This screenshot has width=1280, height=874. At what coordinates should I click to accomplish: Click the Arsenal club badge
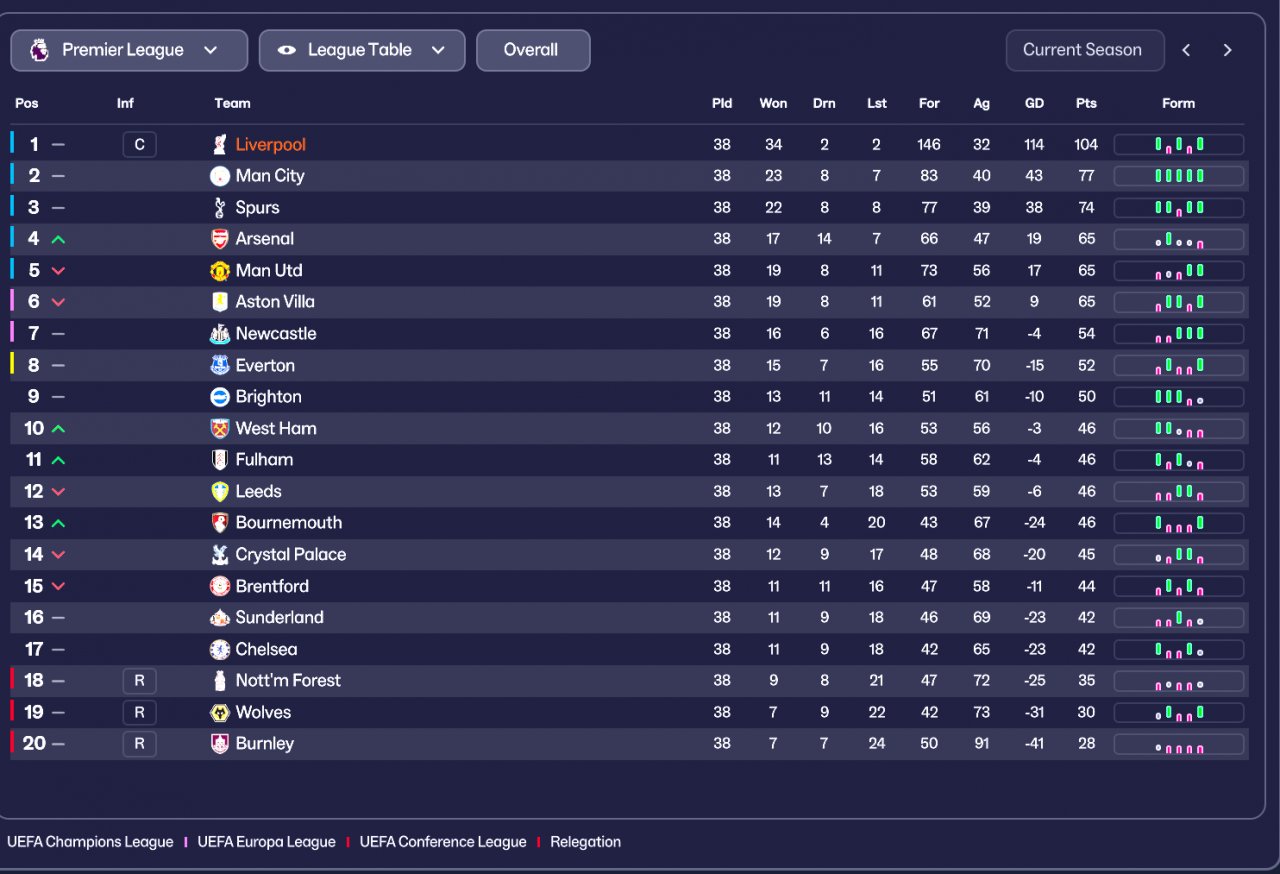[x=220, y=239]
